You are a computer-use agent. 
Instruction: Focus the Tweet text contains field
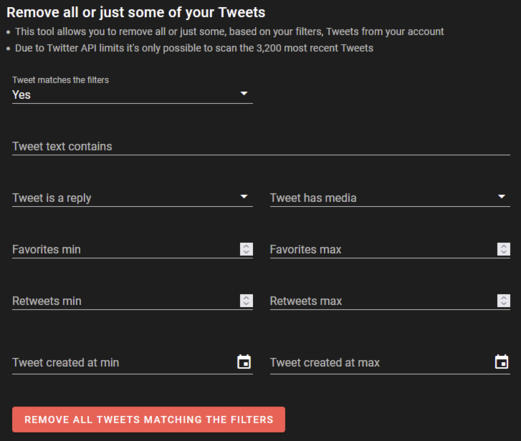[261, 146]
